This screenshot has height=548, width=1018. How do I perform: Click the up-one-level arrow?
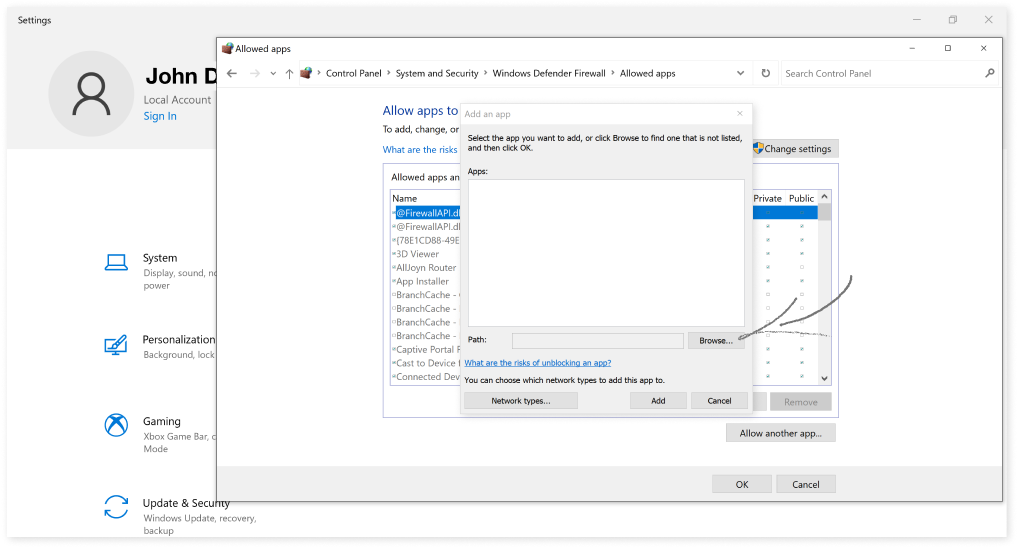pos(289,74)
